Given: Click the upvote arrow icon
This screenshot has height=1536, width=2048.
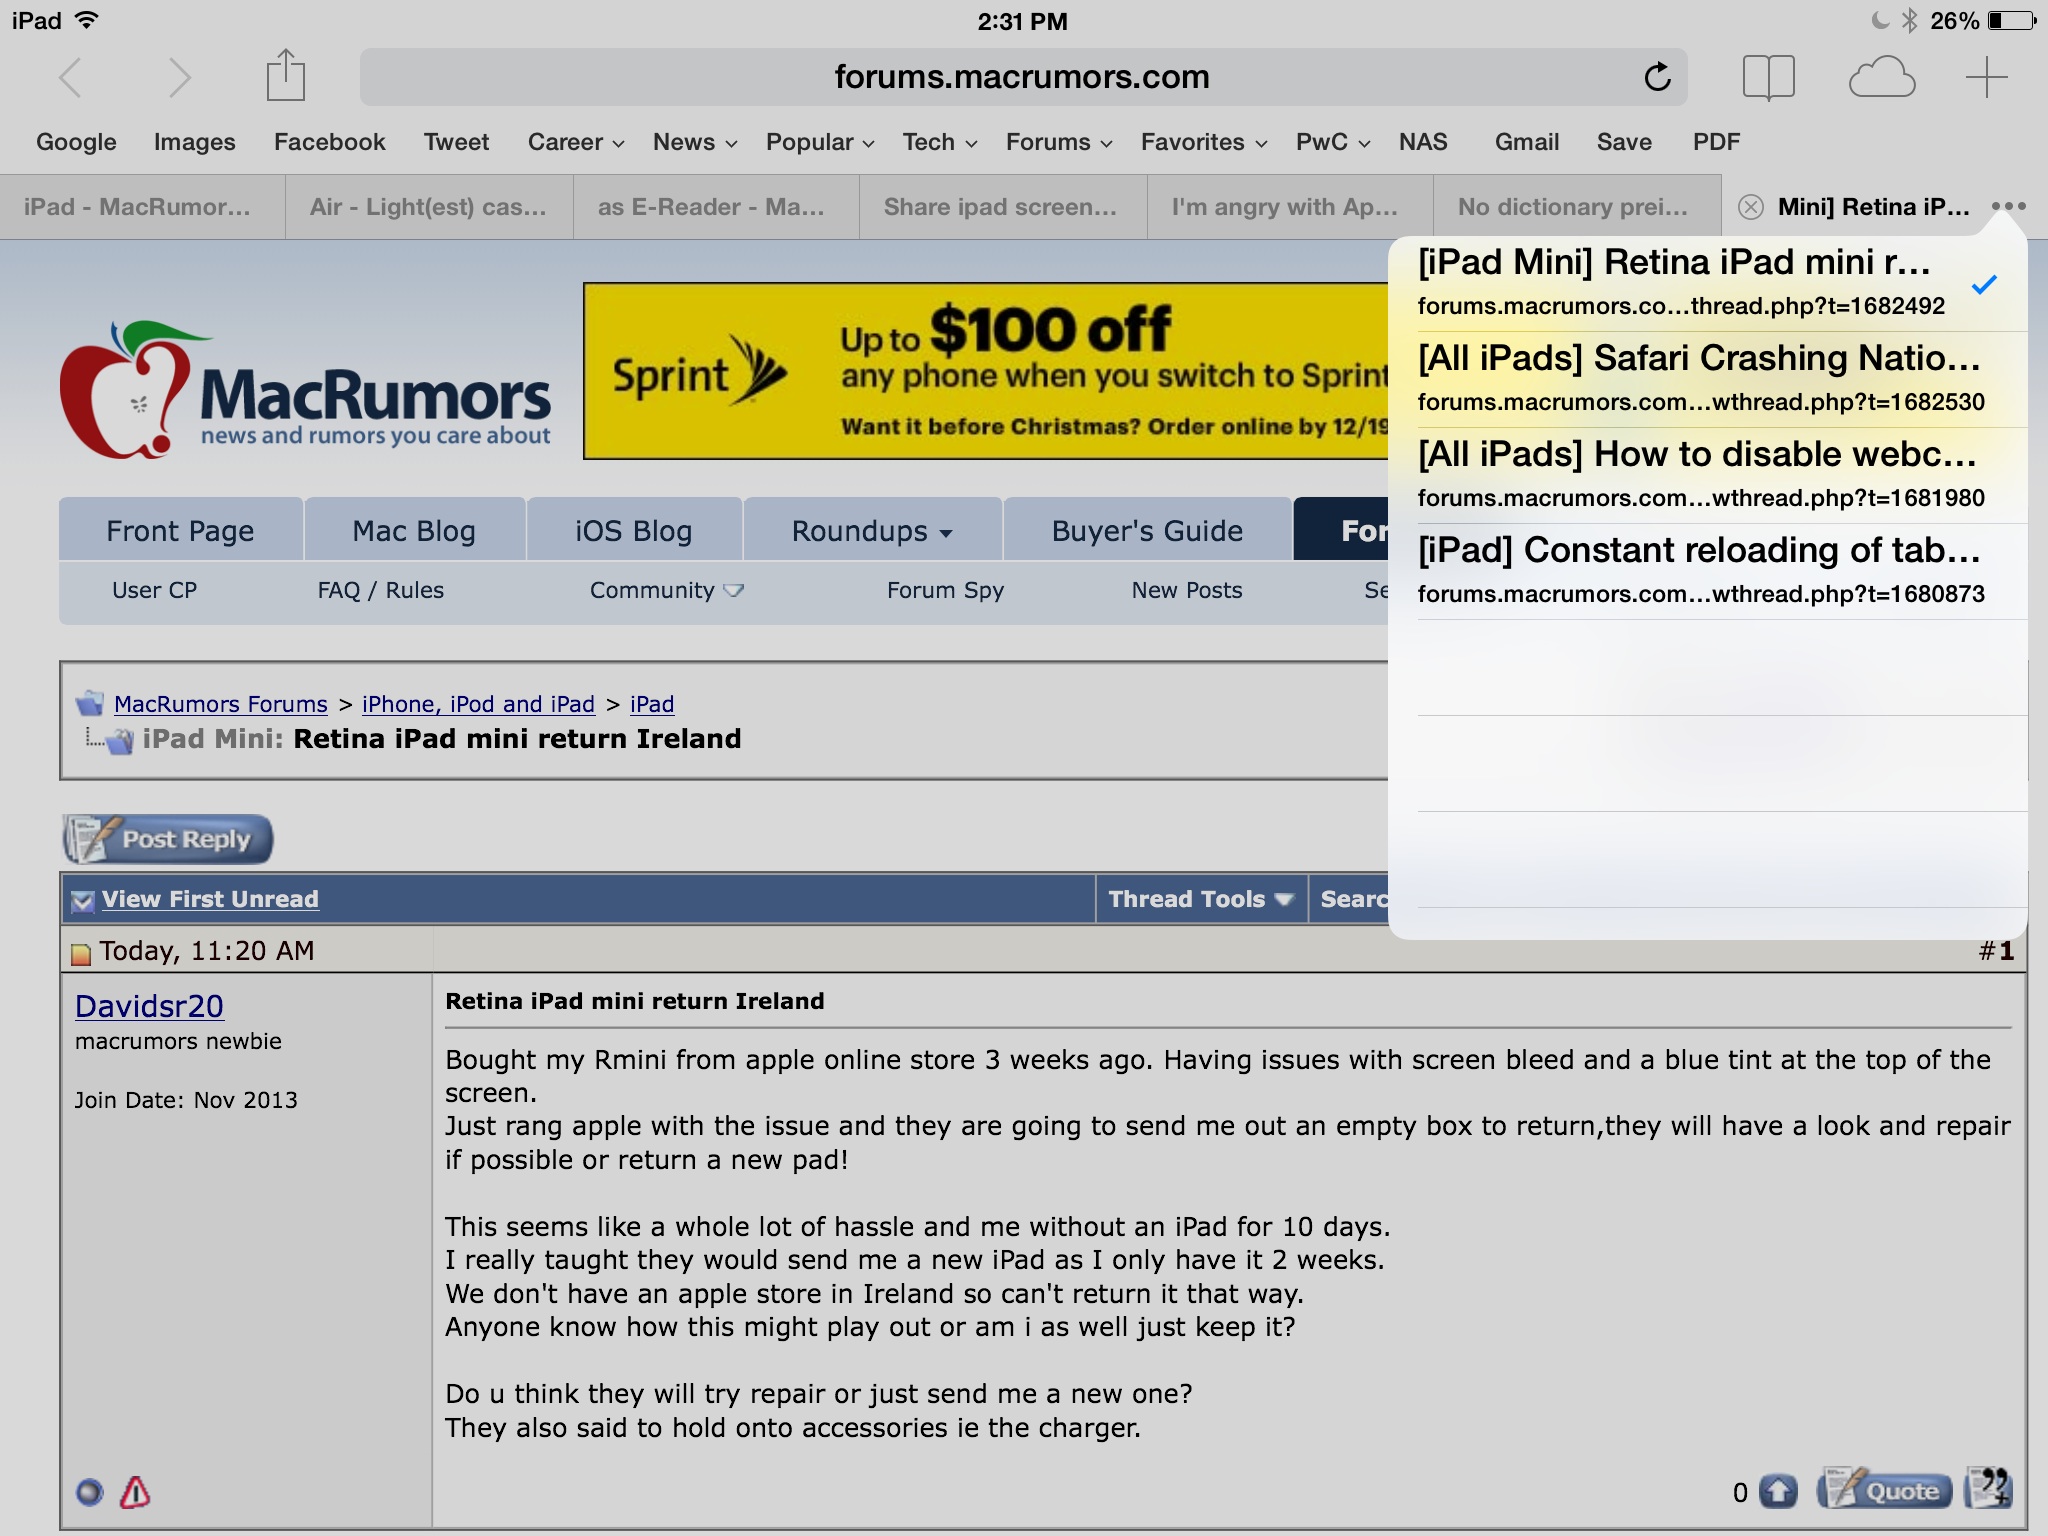Looking at the screenshot, I should tap(1778, 1492).
